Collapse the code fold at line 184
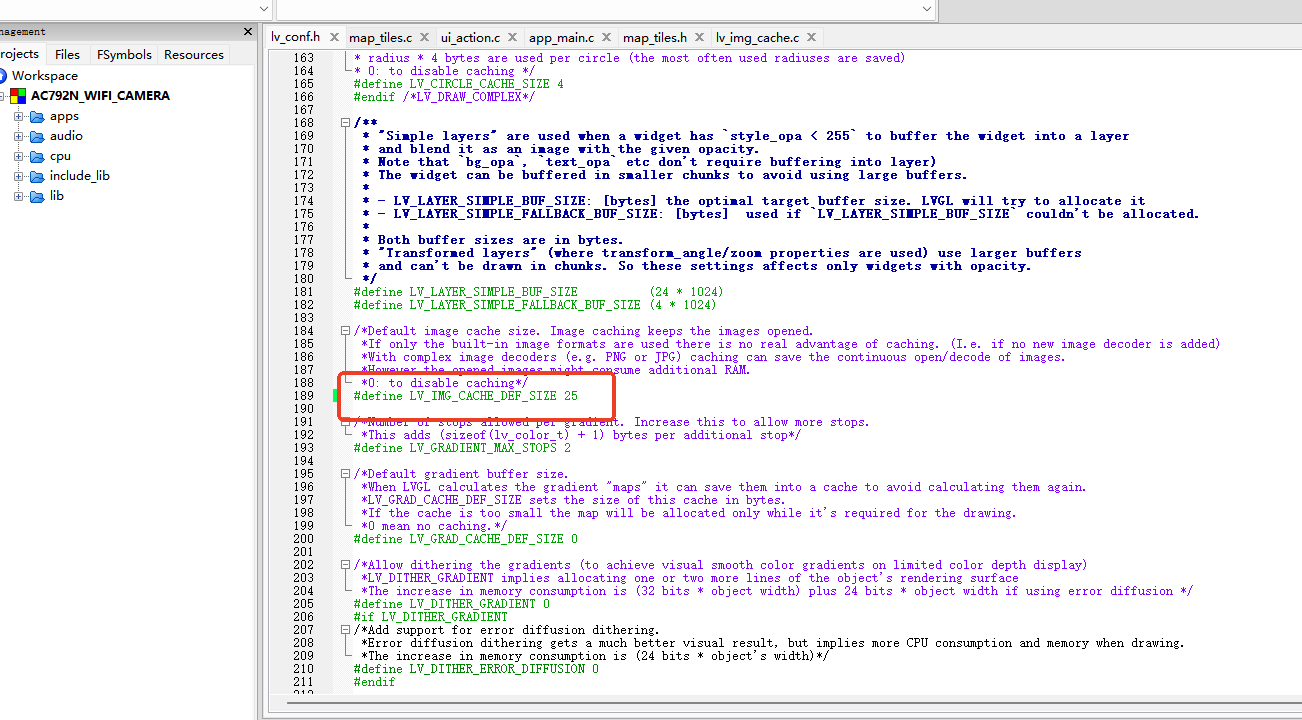 (345, 331)
